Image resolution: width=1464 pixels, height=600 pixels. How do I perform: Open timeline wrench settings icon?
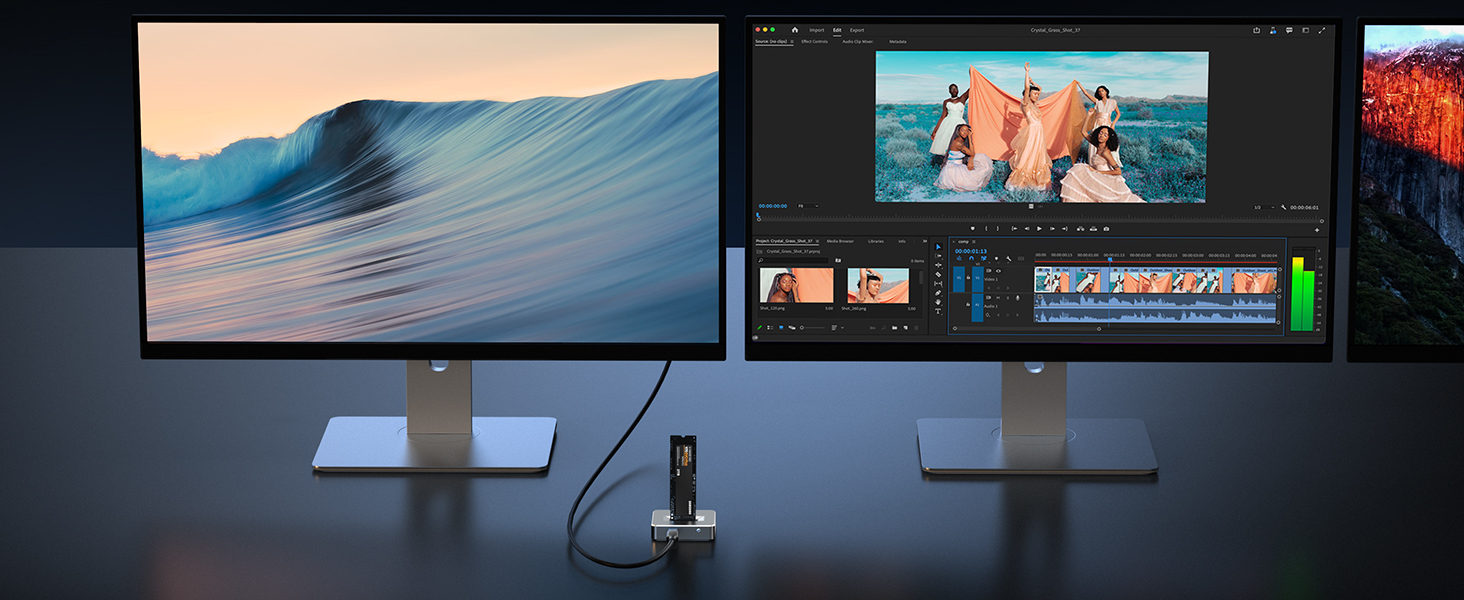(x=1008, y=258)
